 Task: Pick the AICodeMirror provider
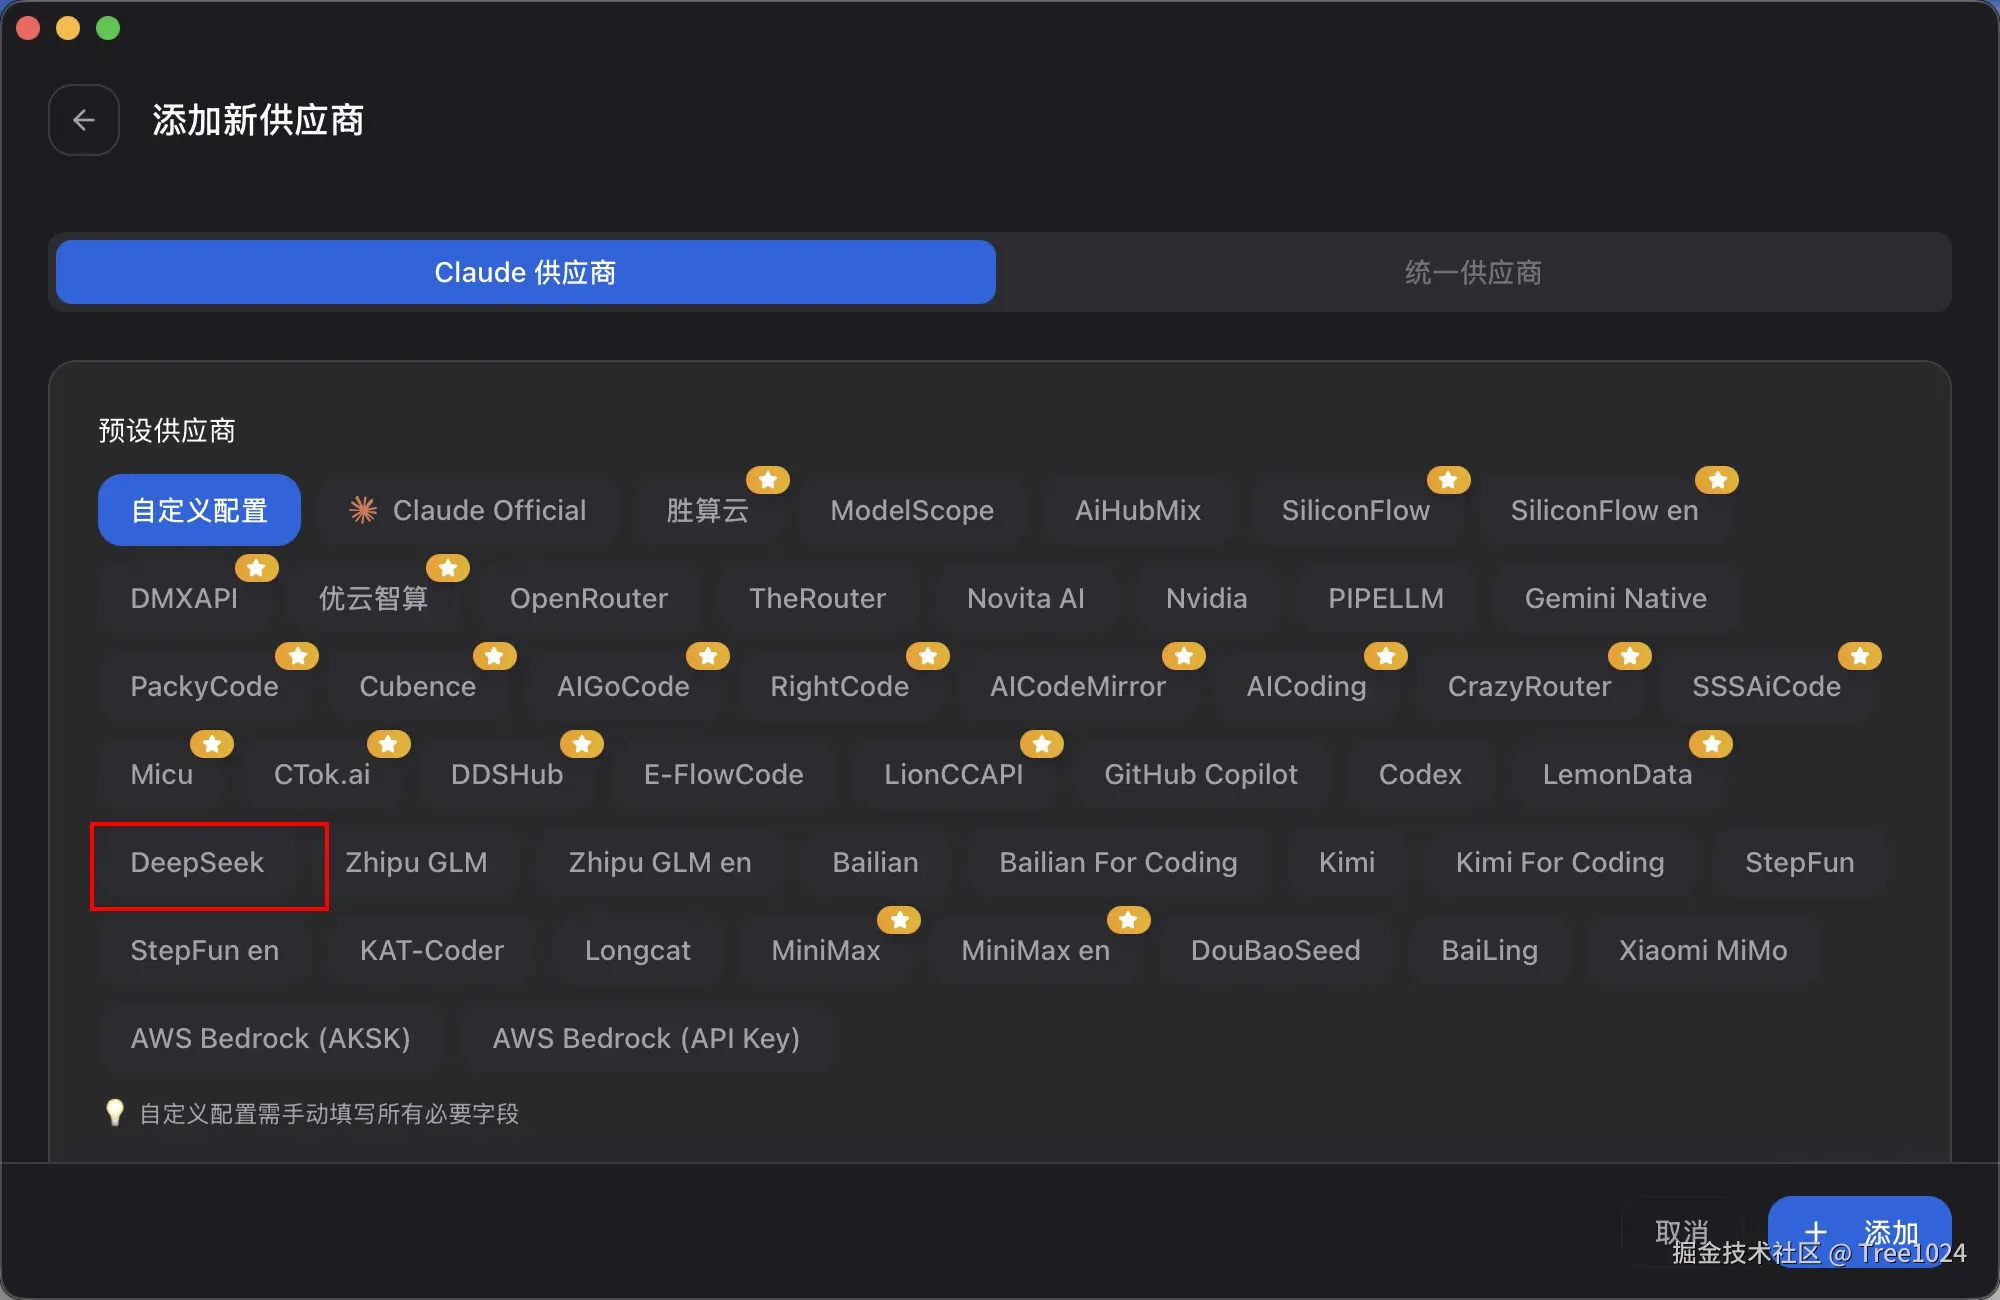point(1077,686)
